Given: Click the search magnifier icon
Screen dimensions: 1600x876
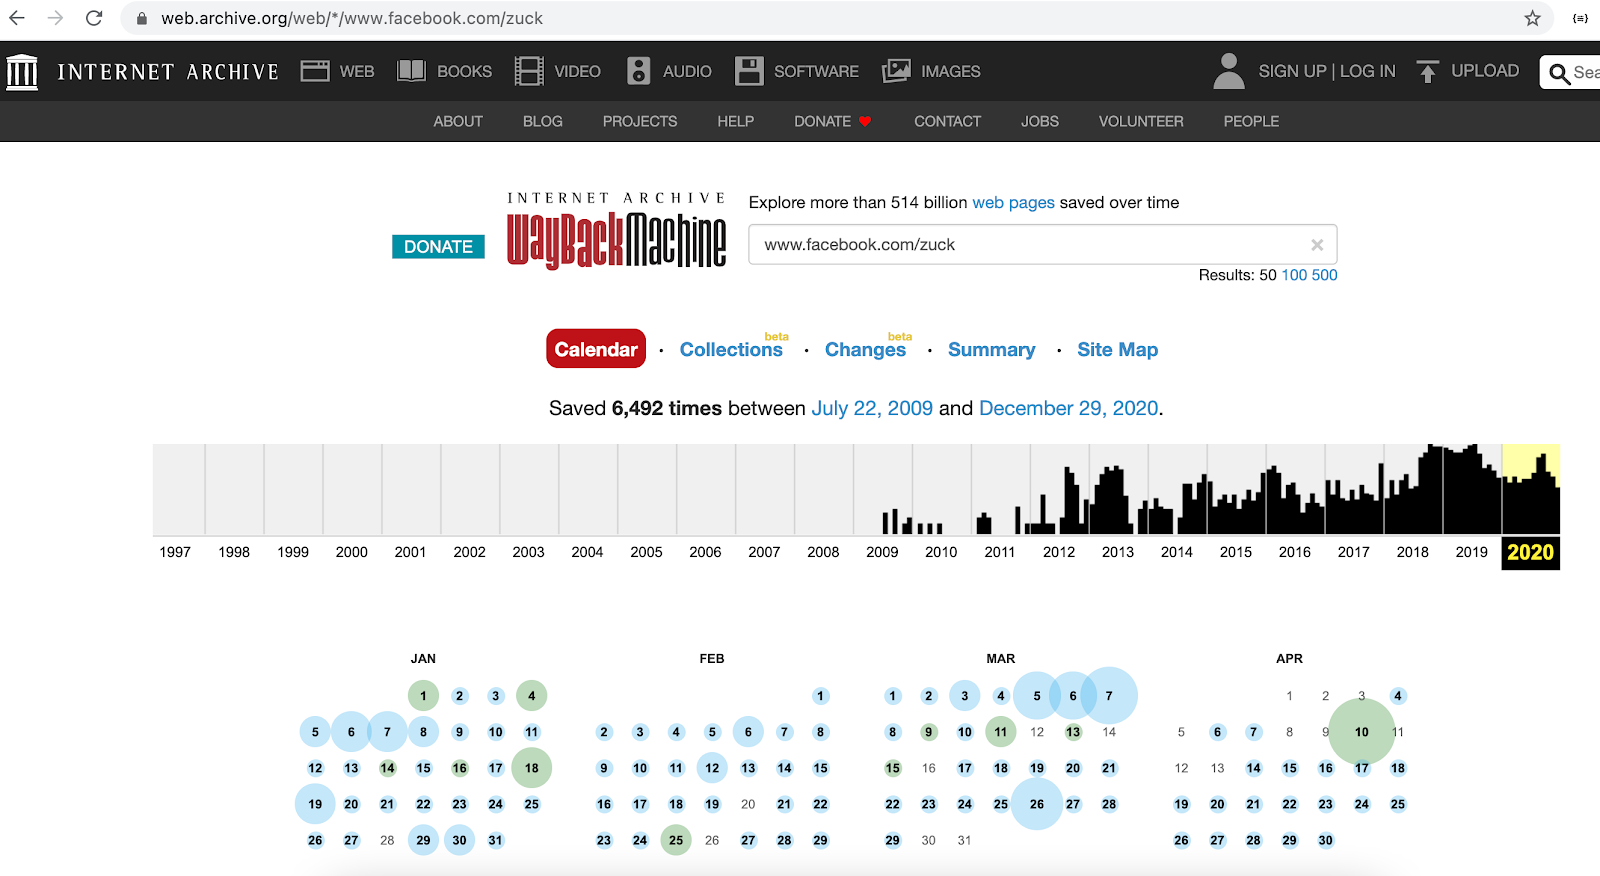Looking at the screenshot, I should [1558, 72].
